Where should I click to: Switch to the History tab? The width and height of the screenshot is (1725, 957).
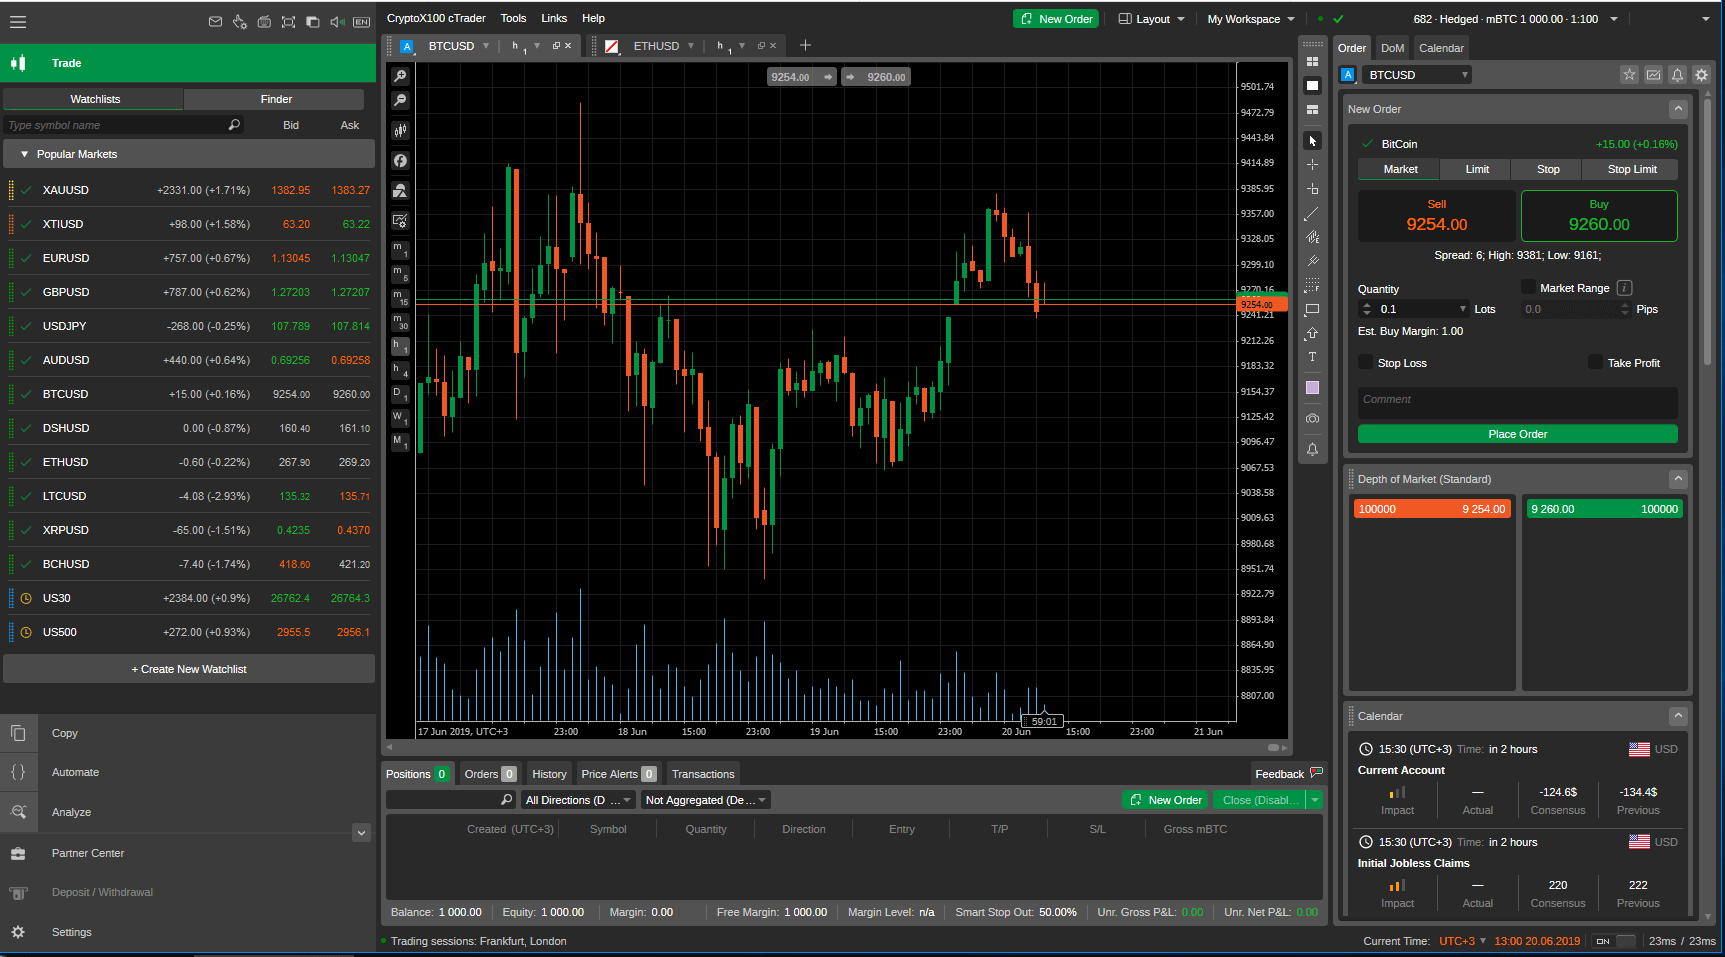click(x=549, y=774)
